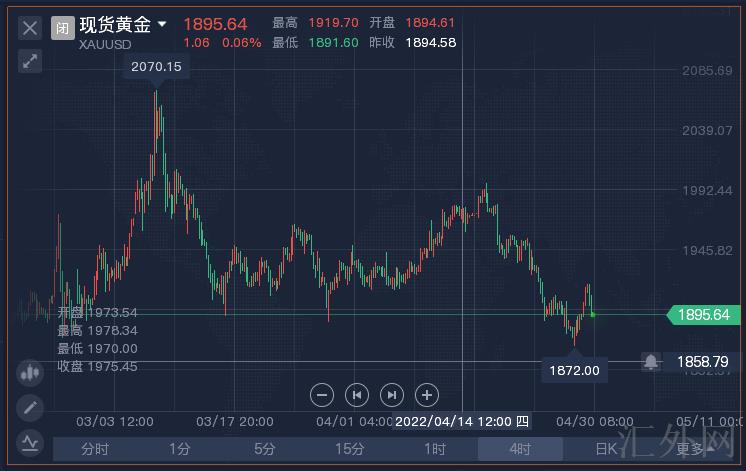Zoom out chart with minus button
Image resolution: width=746 pixels, height=471 pixels.
(322, 394)
